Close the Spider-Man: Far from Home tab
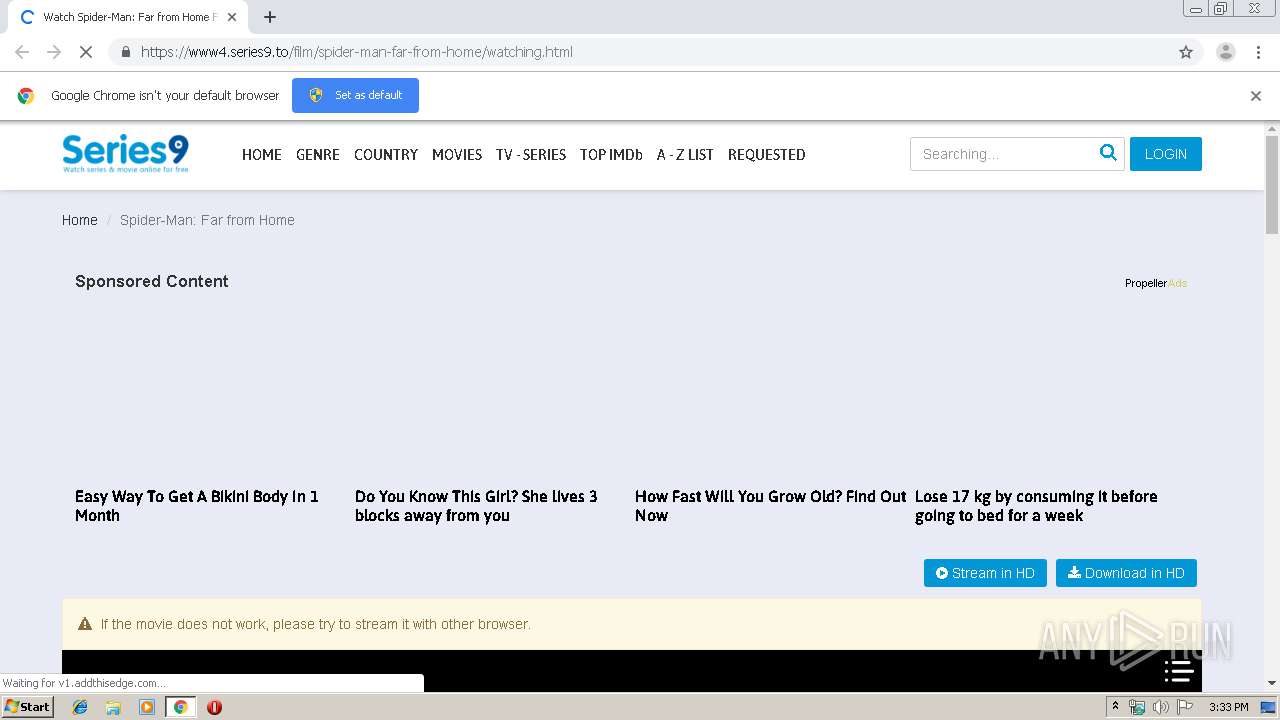Image resolution: width=1280 pixels, height=720 pixels. [233, 17]
